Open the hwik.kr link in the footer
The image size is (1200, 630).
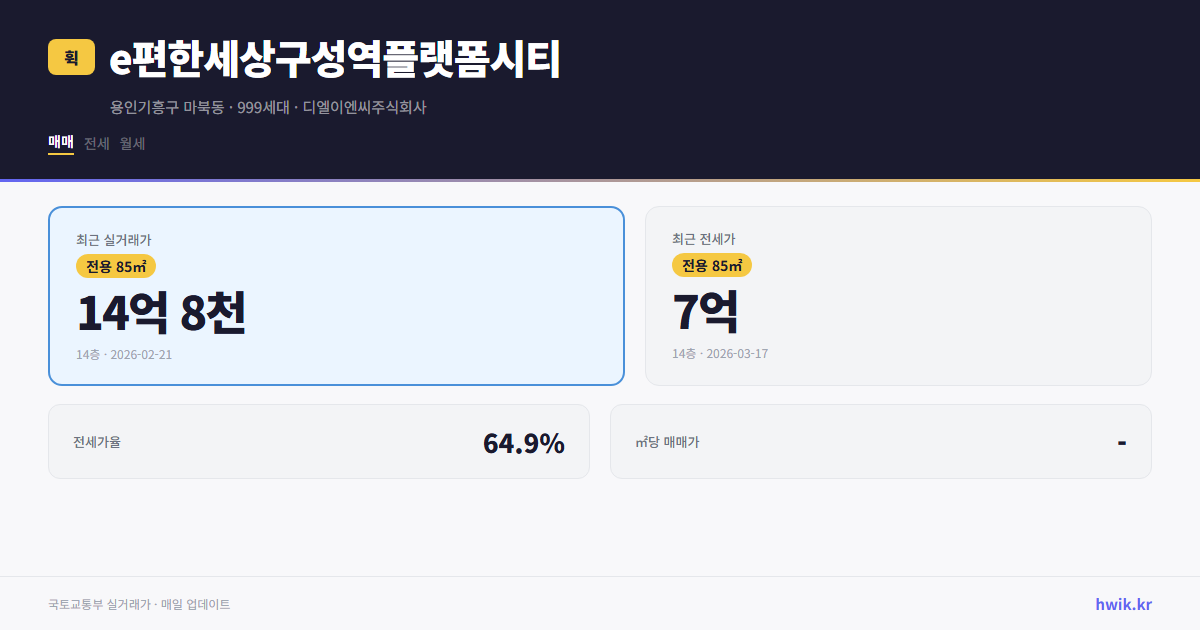point(1122,603)
